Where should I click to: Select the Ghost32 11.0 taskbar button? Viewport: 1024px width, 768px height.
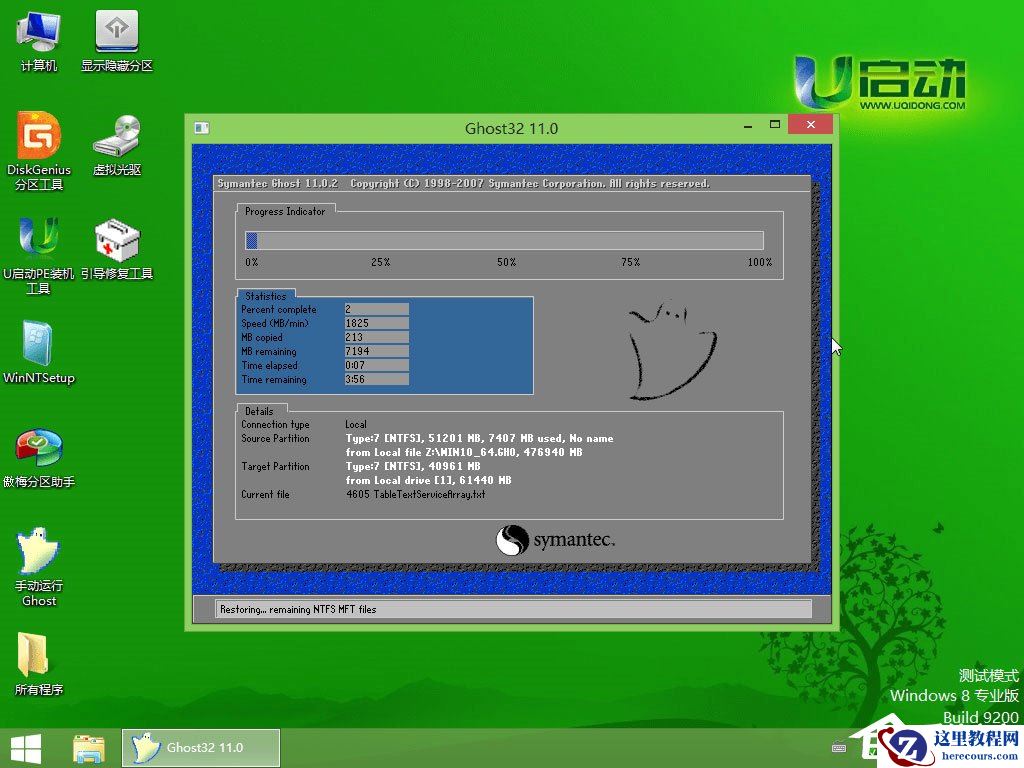point(200,747)
